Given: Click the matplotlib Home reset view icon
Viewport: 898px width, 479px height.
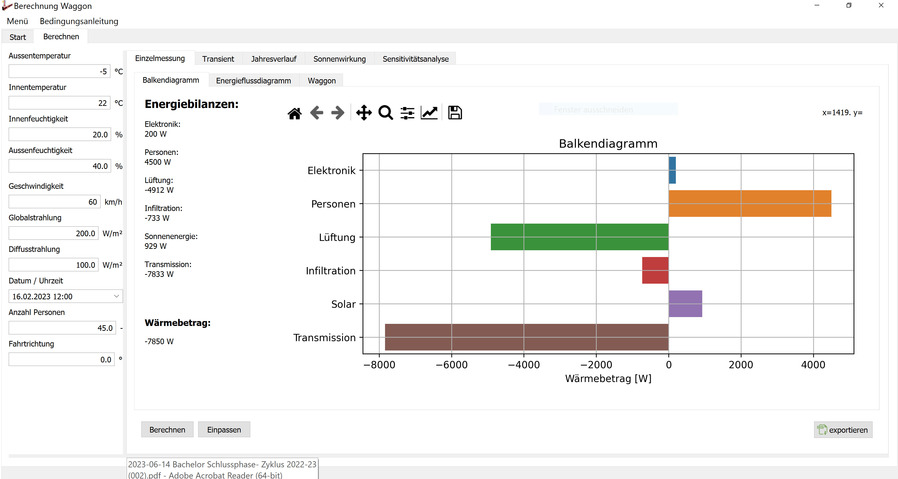Looking at the screenshot, I should point(294,113).
